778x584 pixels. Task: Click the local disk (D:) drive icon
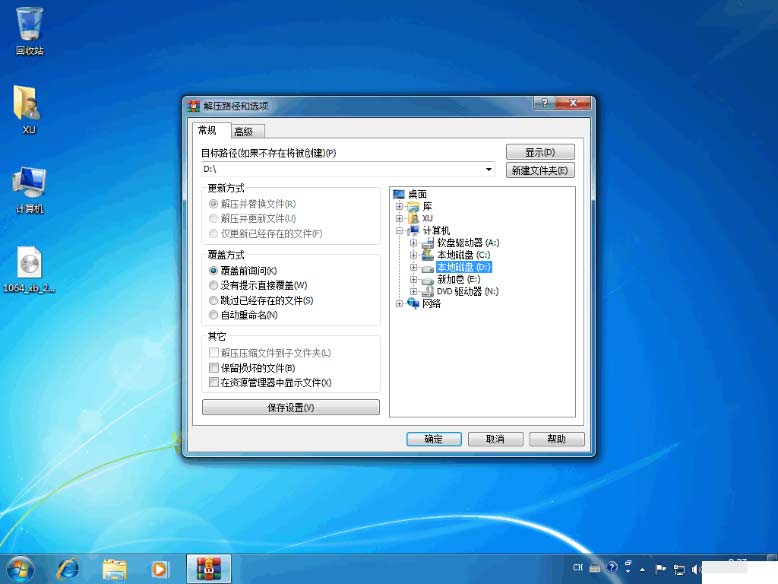pos(428,267)
